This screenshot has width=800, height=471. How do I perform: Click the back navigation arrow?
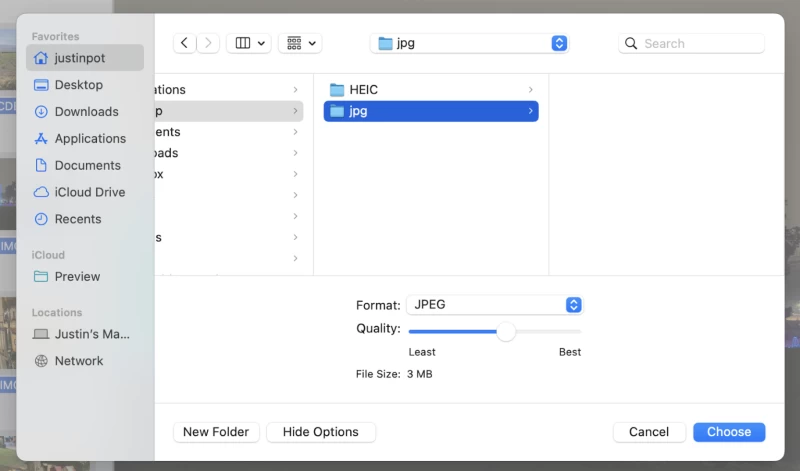pos(185,43)
